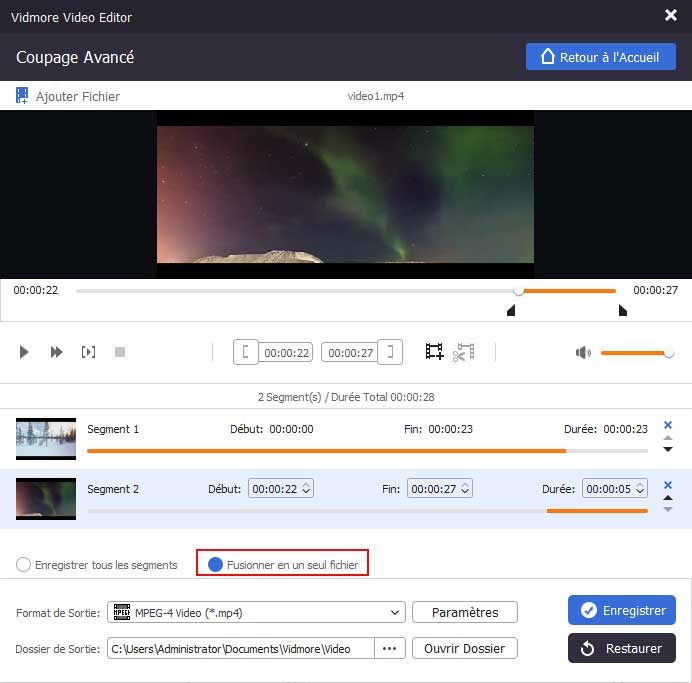This screenshot has width=692, height=683.
Task: Select the Segment 1 thumbnail
Action: coord(46,438)
